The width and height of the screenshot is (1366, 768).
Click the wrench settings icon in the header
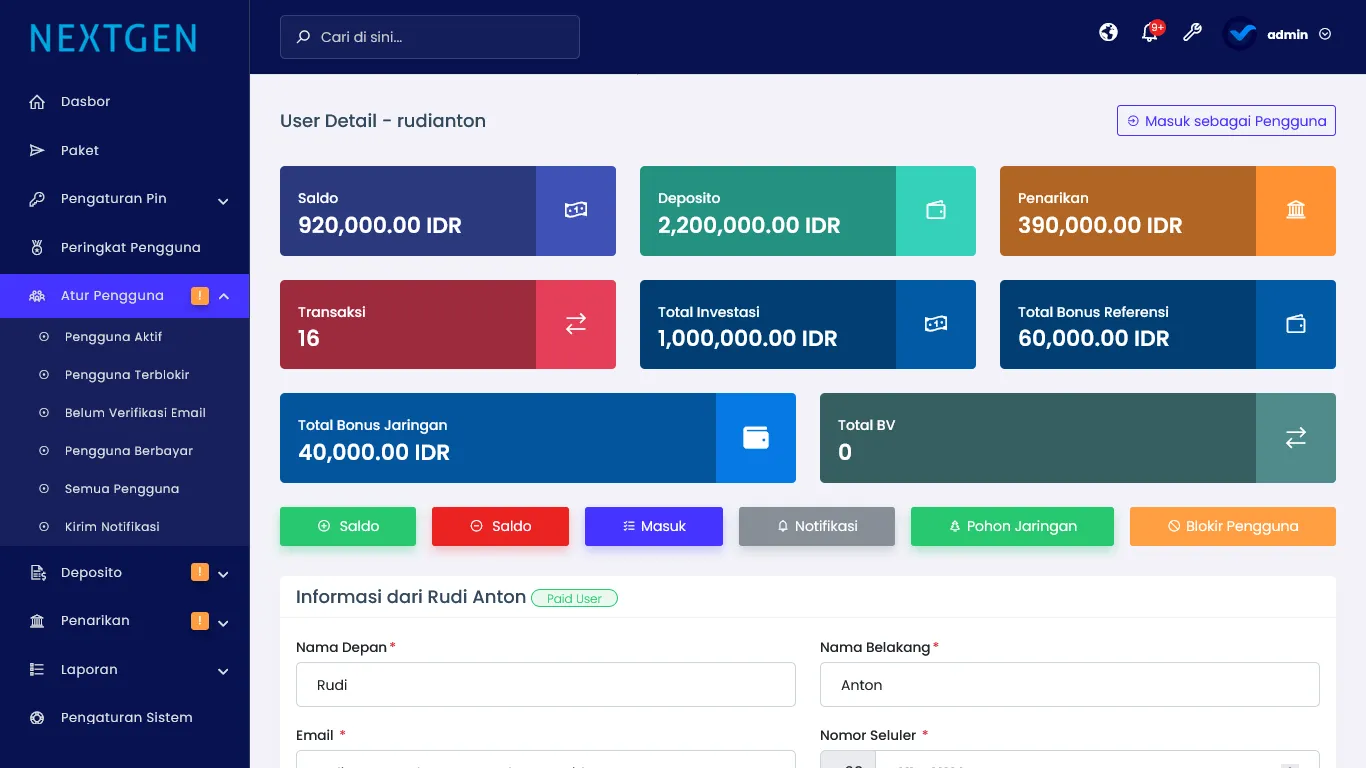click(x=1192, y=33)
